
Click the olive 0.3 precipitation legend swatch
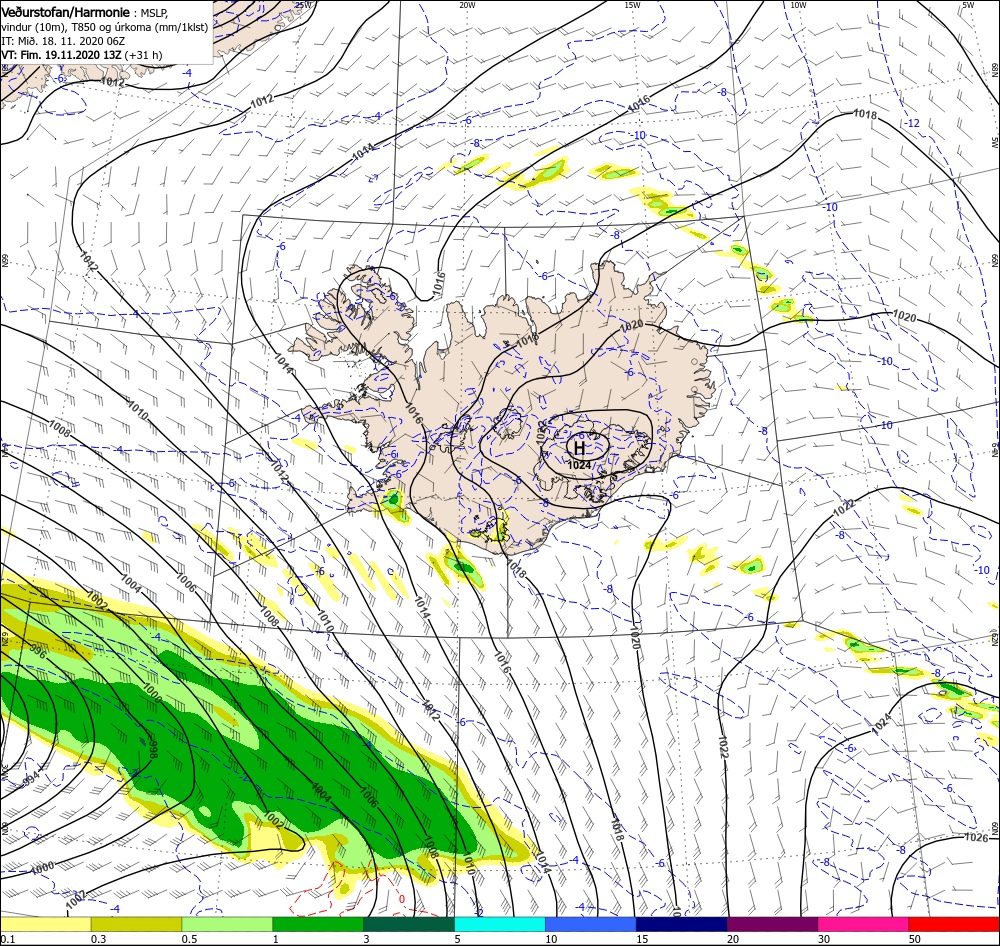136,924
